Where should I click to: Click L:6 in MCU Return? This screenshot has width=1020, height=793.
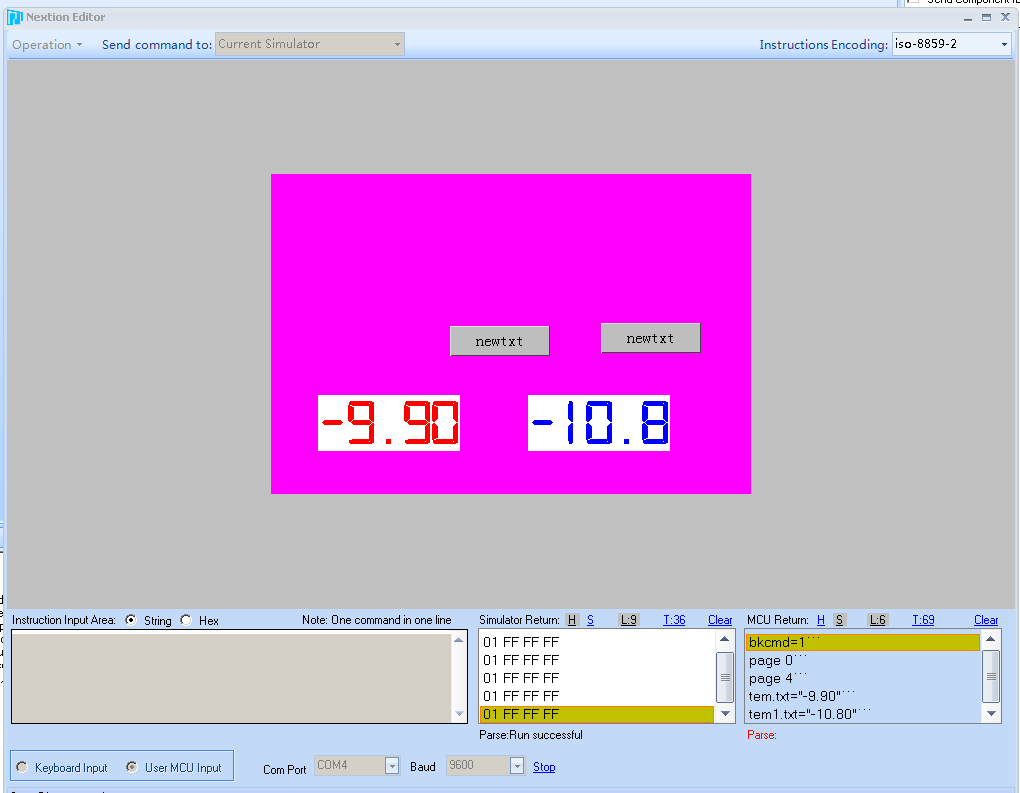pyautogui.click(x=878, y=620)
